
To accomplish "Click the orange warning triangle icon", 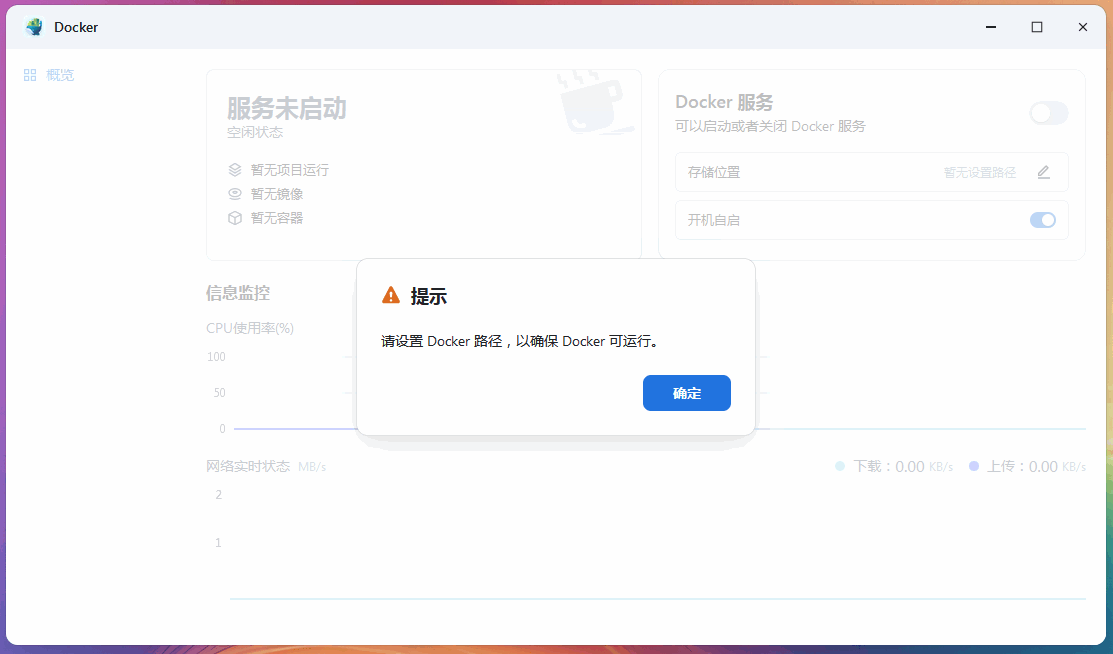I will [x=390, y=295].
